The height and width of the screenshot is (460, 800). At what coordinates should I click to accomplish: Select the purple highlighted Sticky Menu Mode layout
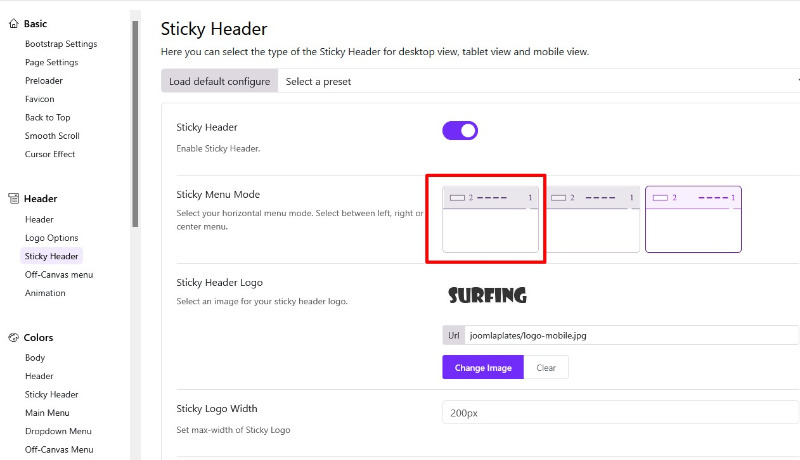coord(693,219)
